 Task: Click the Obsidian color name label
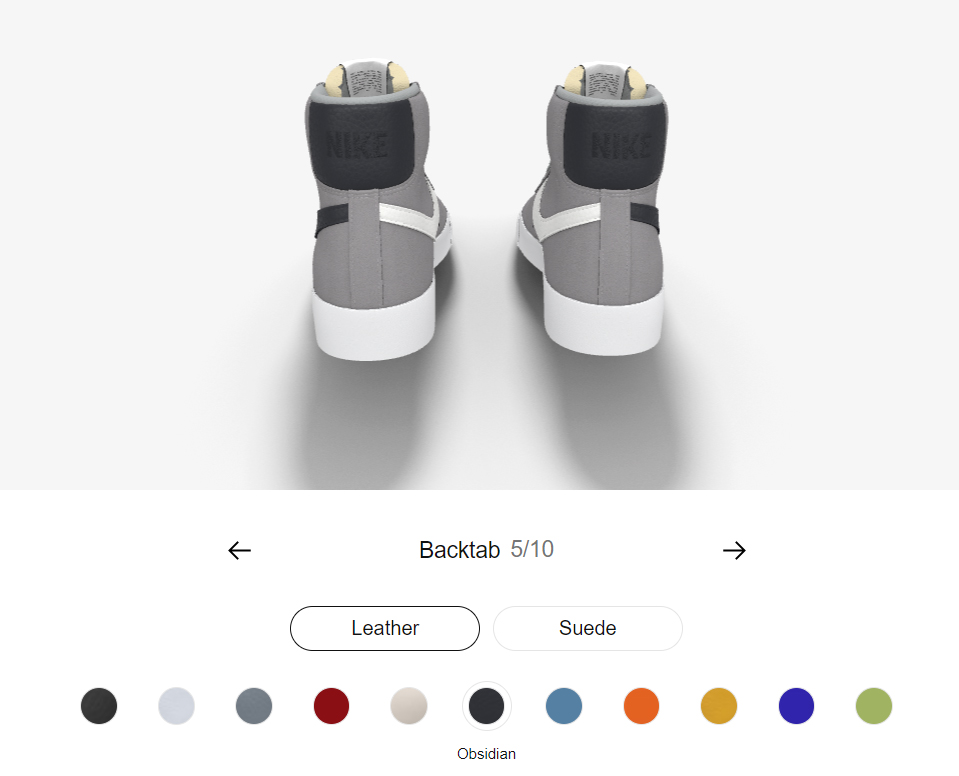pyautogui.click(x=486, y=754)
